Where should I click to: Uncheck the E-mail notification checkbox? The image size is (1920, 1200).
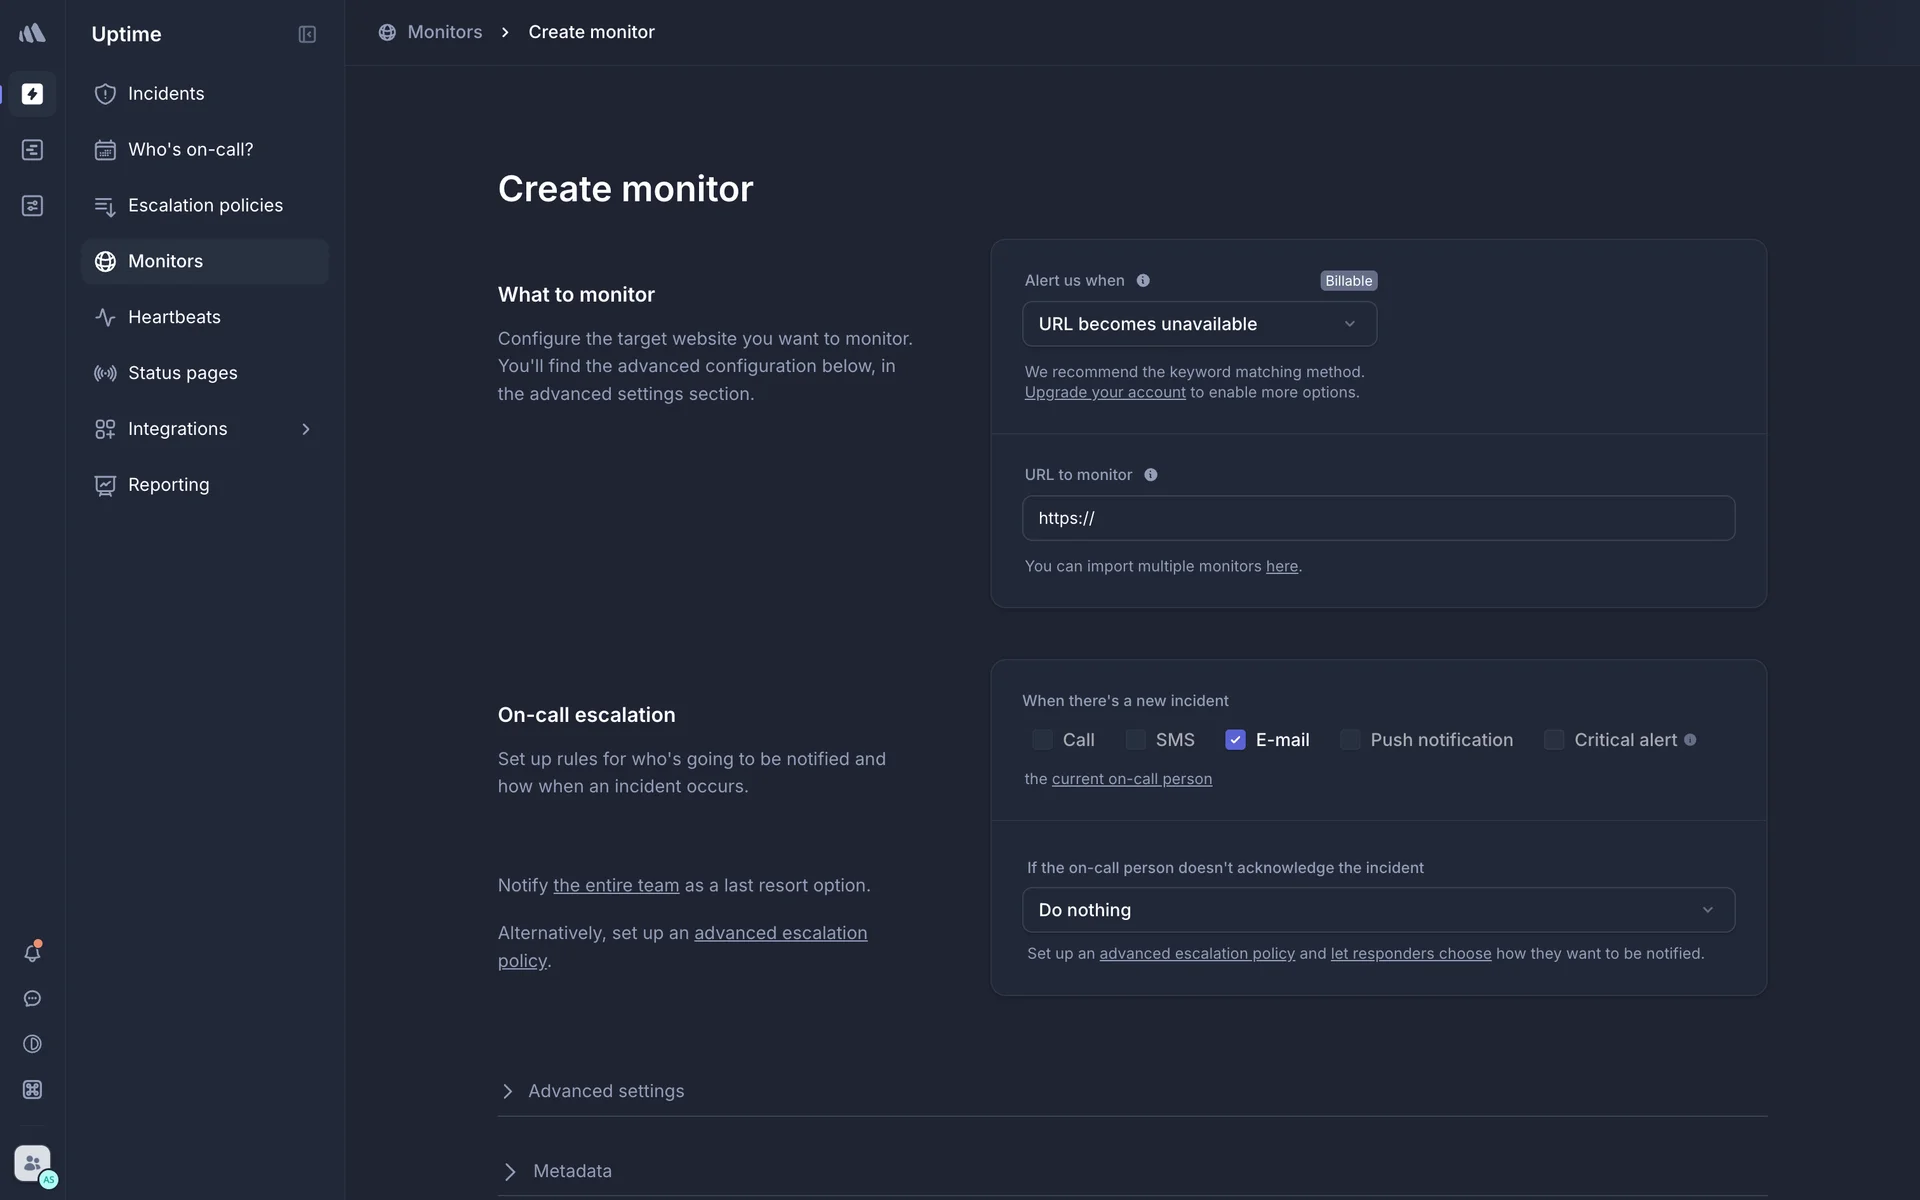[x=1235, y=740]
